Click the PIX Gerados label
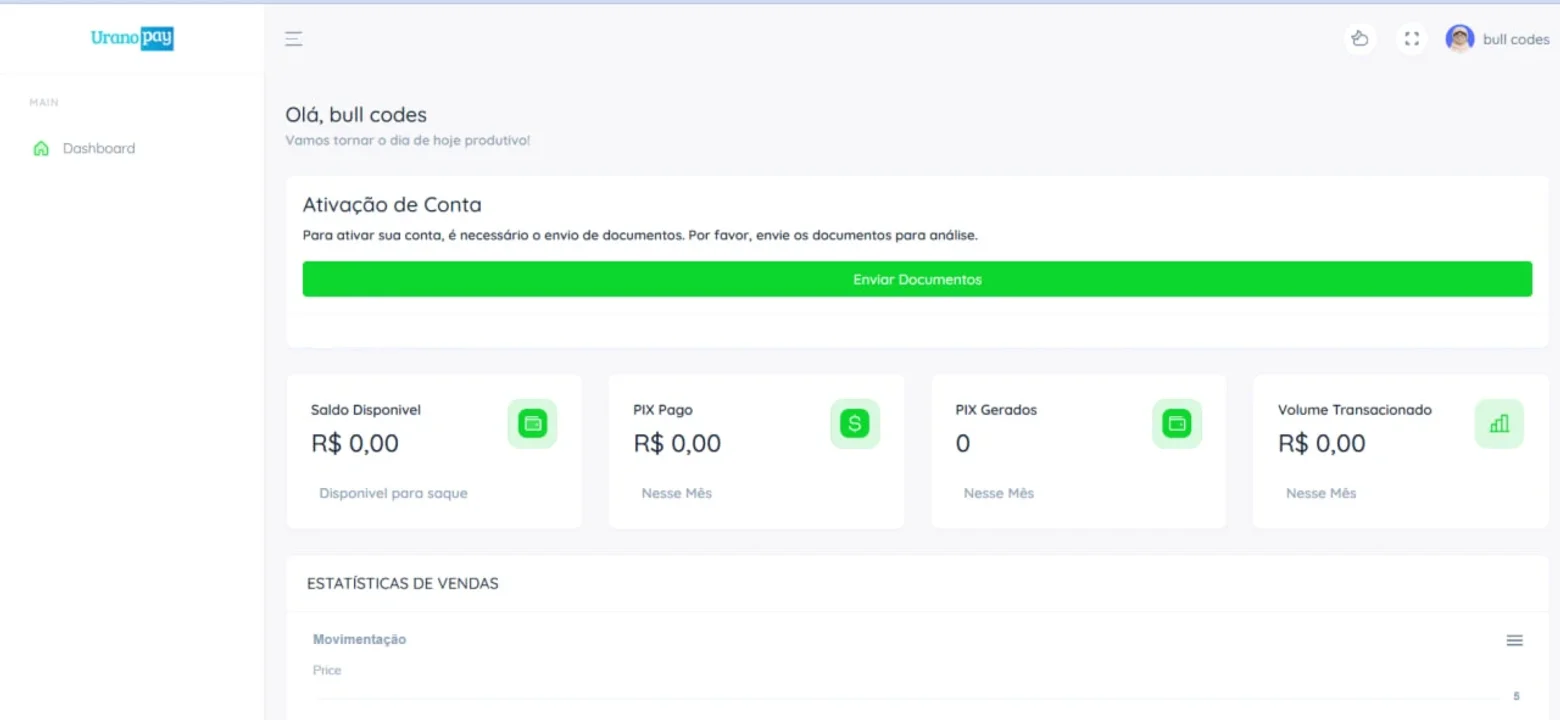This screenshot has width=1560, height=720. [x=996, y=410]
